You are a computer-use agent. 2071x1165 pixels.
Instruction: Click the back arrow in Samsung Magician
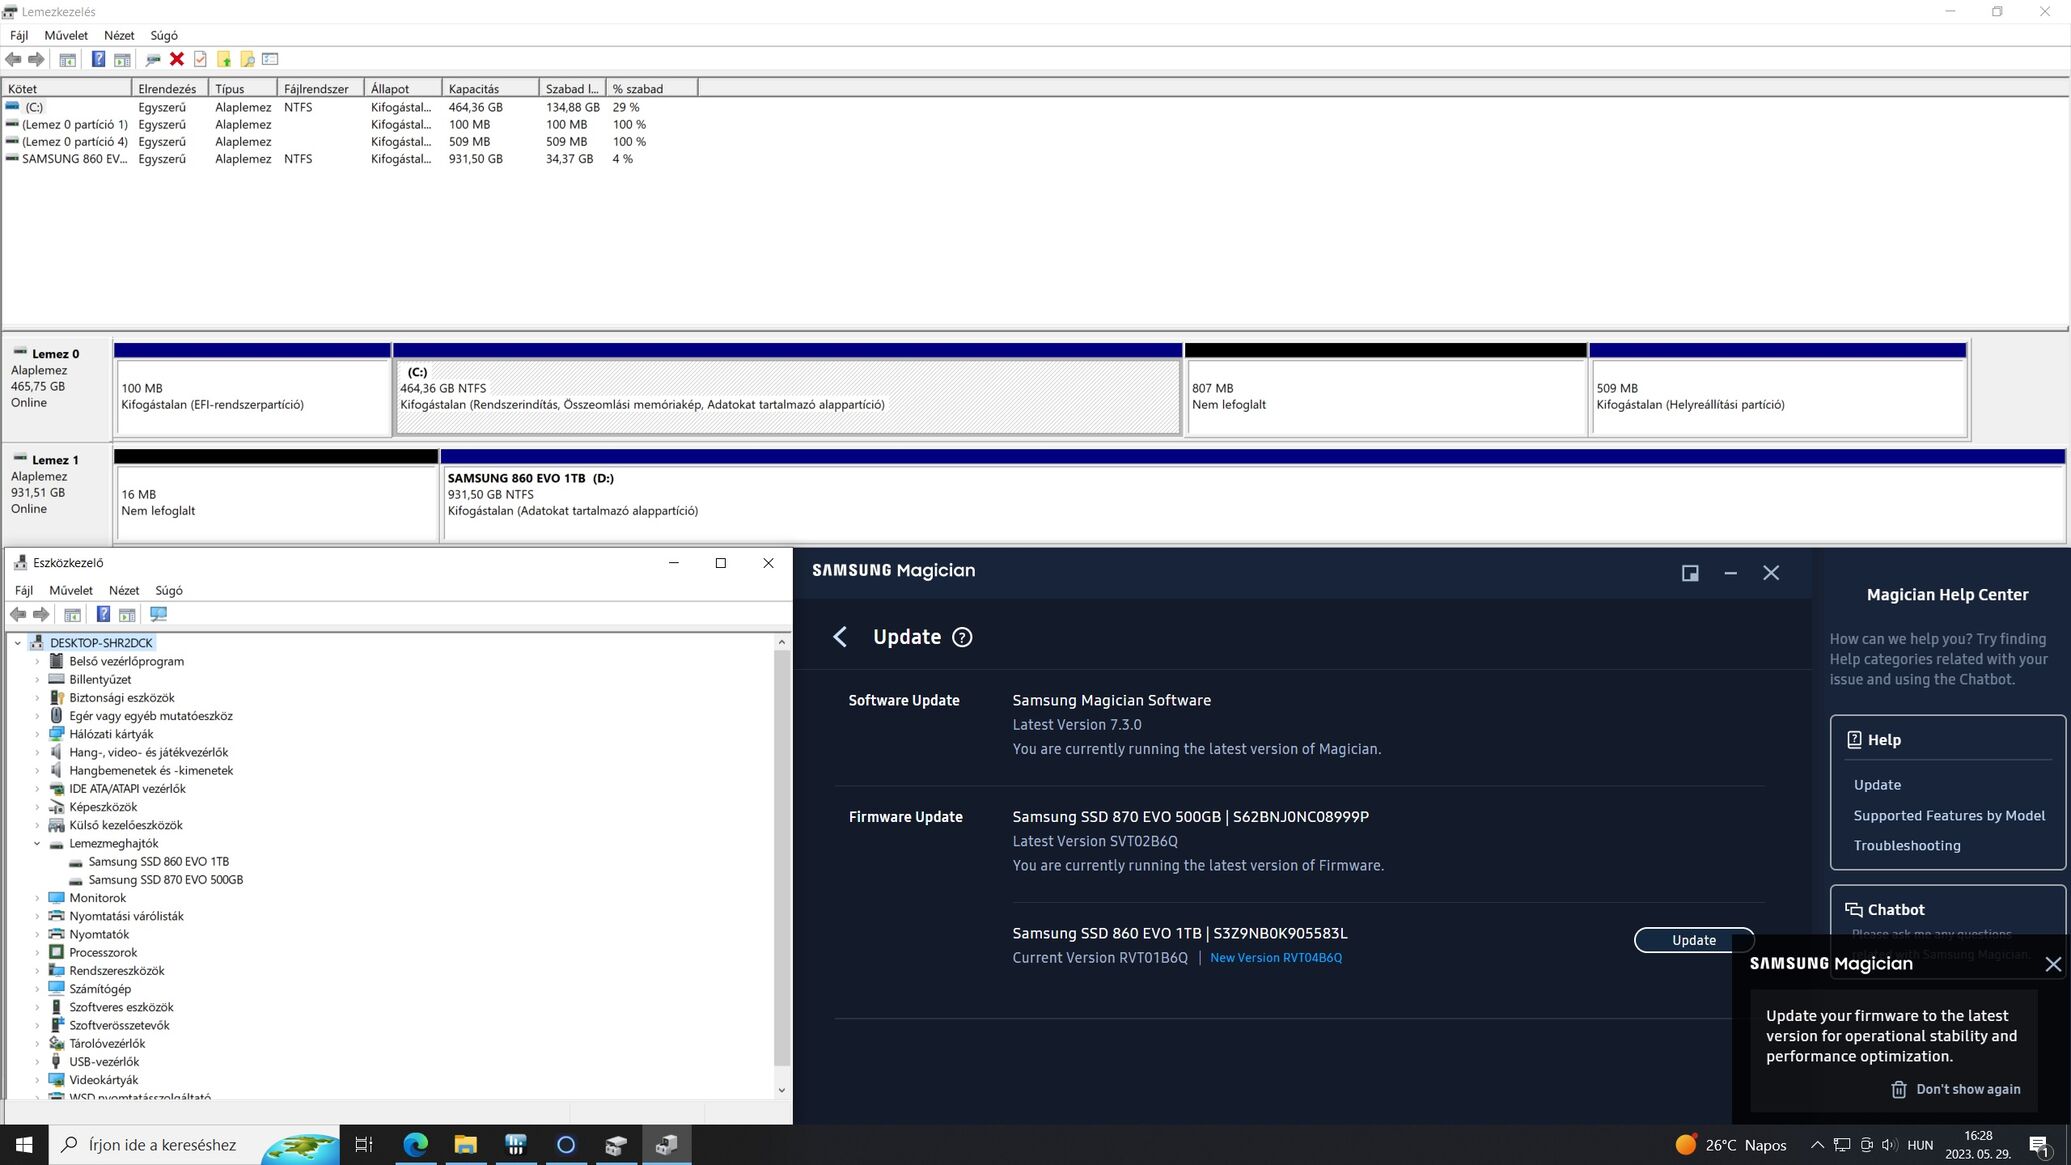coord(840,638)
